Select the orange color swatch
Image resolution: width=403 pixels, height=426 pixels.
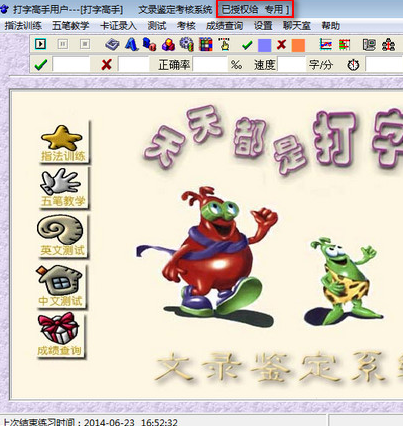[x=298, y=45]
